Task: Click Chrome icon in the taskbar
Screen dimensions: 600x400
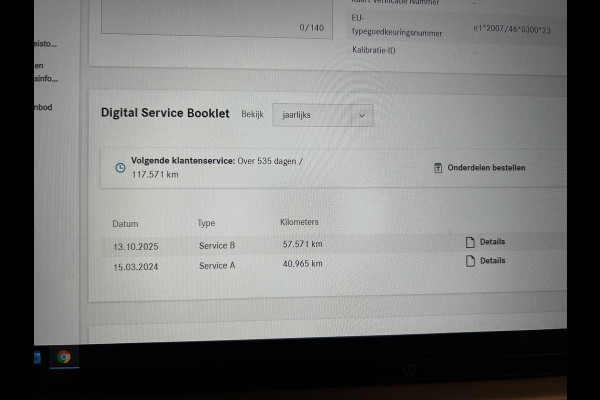Action: 64,357
